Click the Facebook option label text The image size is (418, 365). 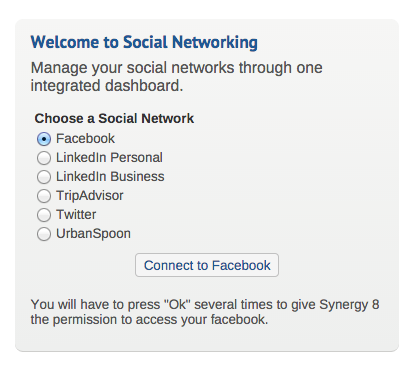pyautogui.click(x=85, y=139)
